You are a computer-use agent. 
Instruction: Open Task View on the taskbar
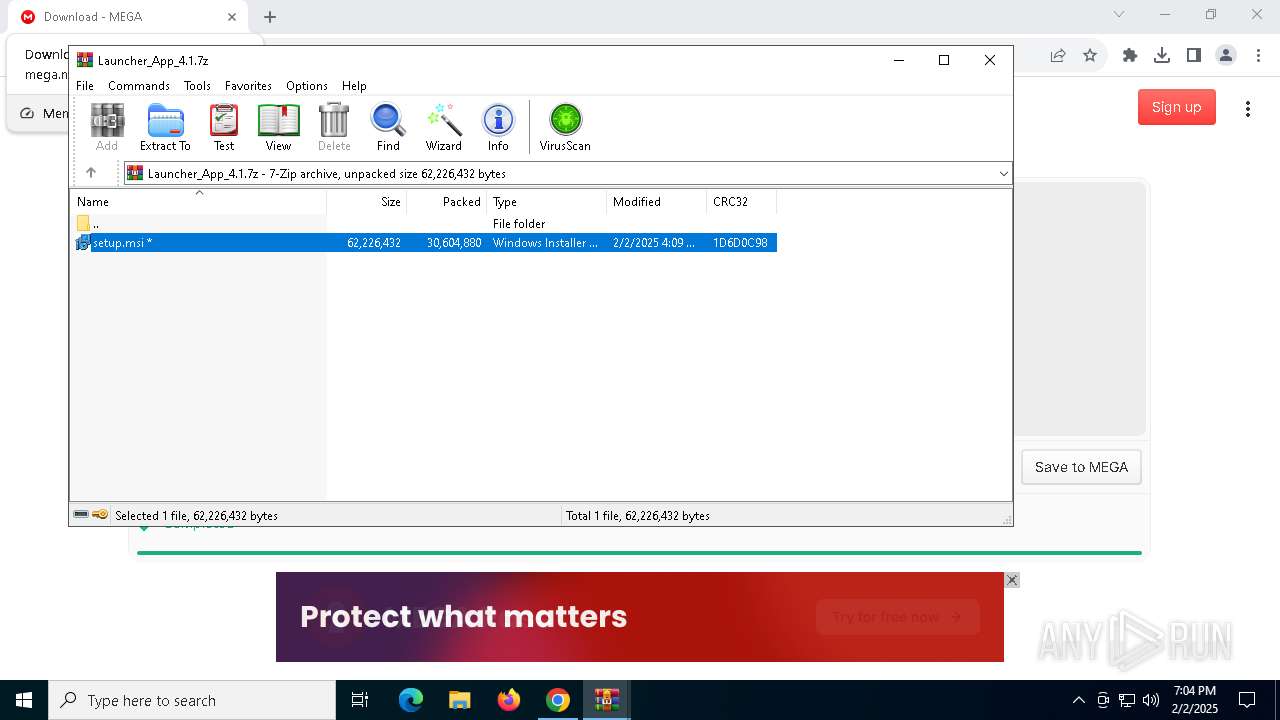click(360, 700)
